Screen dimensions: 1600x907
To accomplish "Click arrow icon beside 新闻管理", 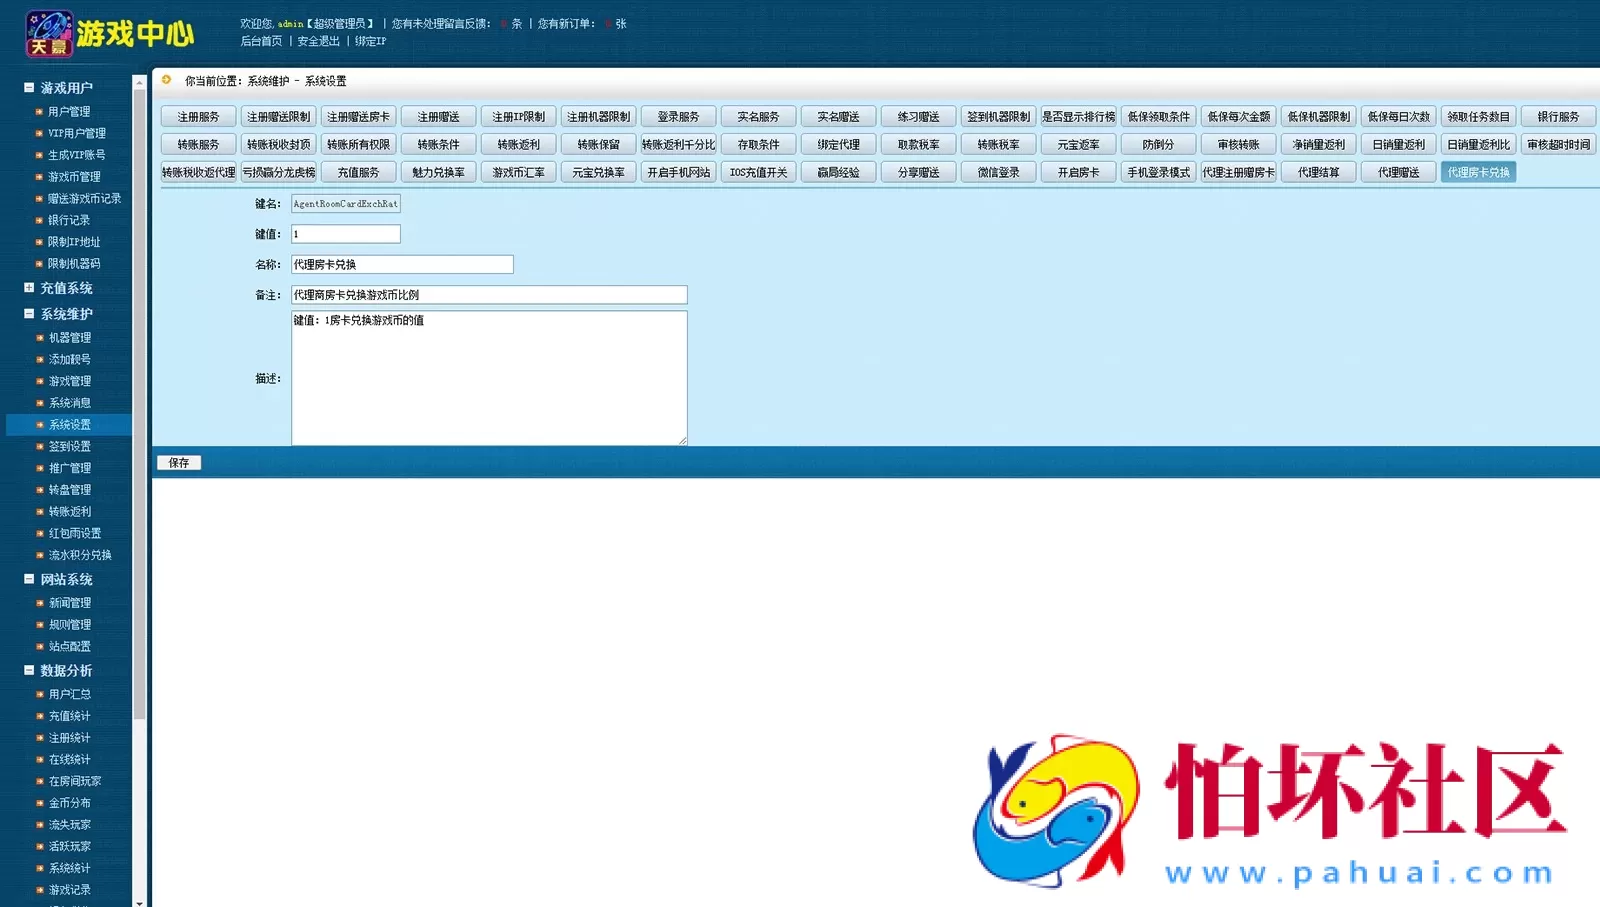I will [39, 603].
